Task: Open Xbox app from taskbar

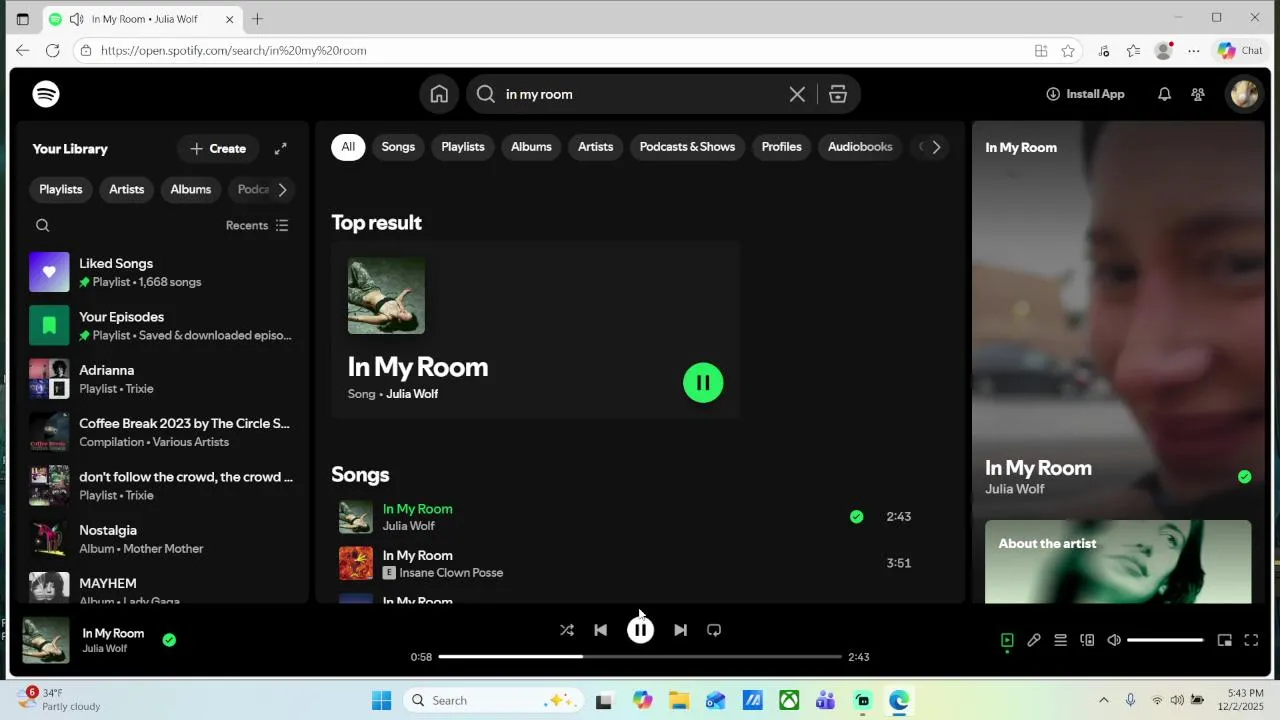Action: click(789, 700)
